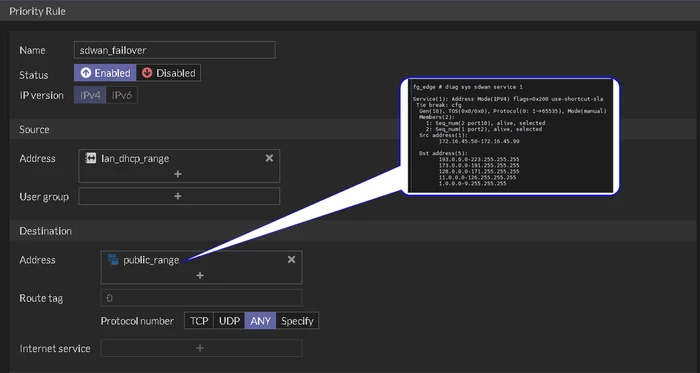The image size is (700, 373).
Task: Add another Source Address entry
Action: pos(178,174)
